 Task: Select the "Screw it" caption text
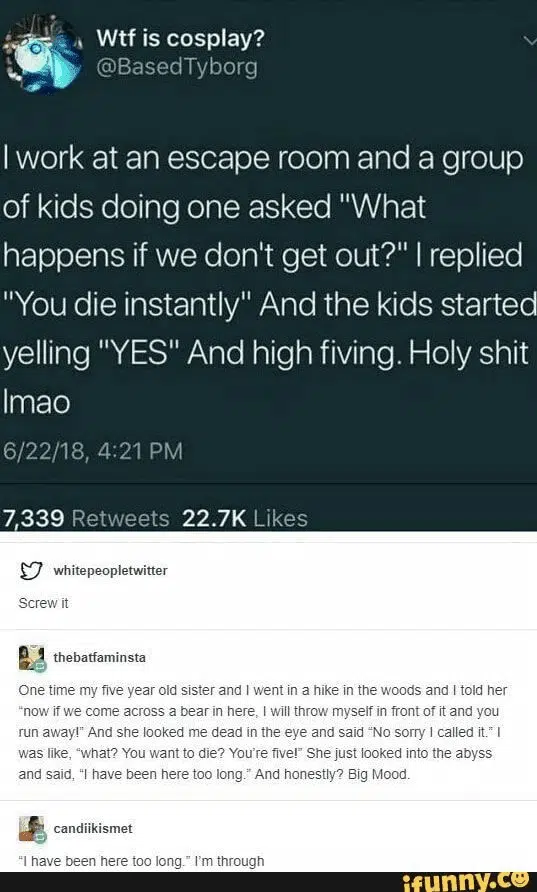(43, 604)
